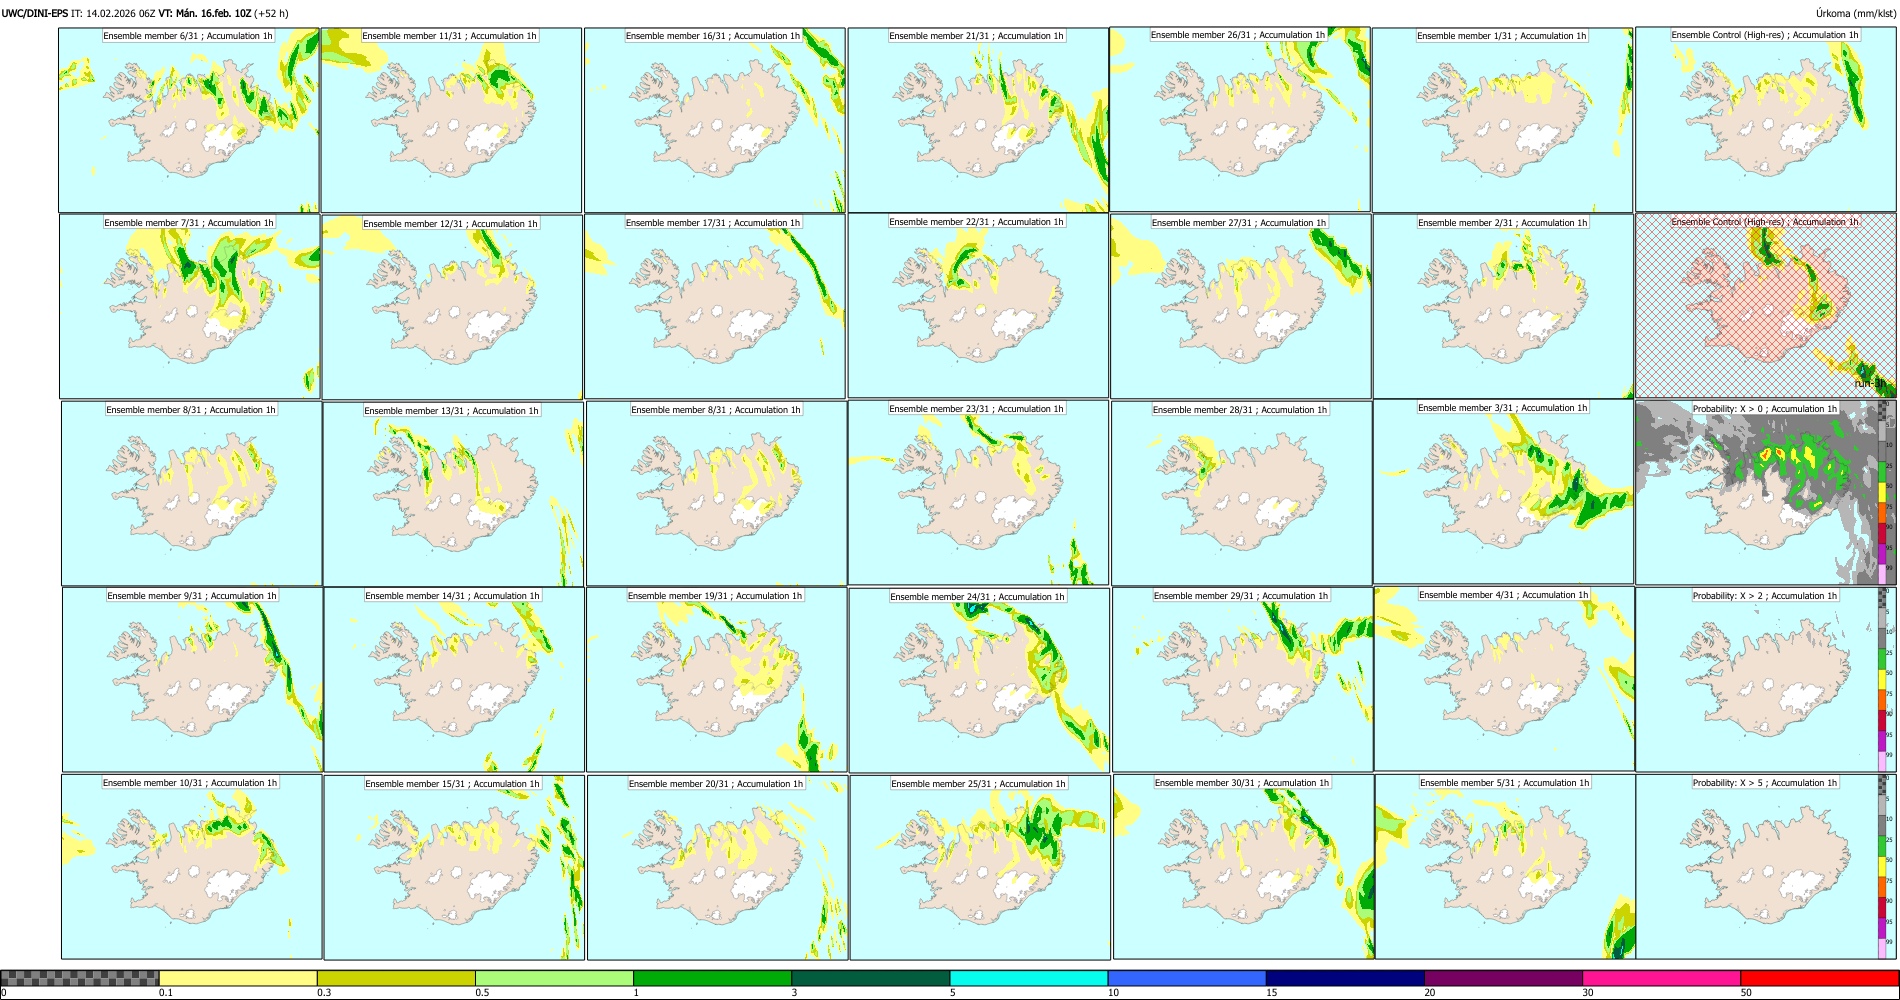Image resolution: width=1900 pixels, height=1000 pixels.
Task: Click the Ensemble member 24/31 map panel
Action: (979, 680)
